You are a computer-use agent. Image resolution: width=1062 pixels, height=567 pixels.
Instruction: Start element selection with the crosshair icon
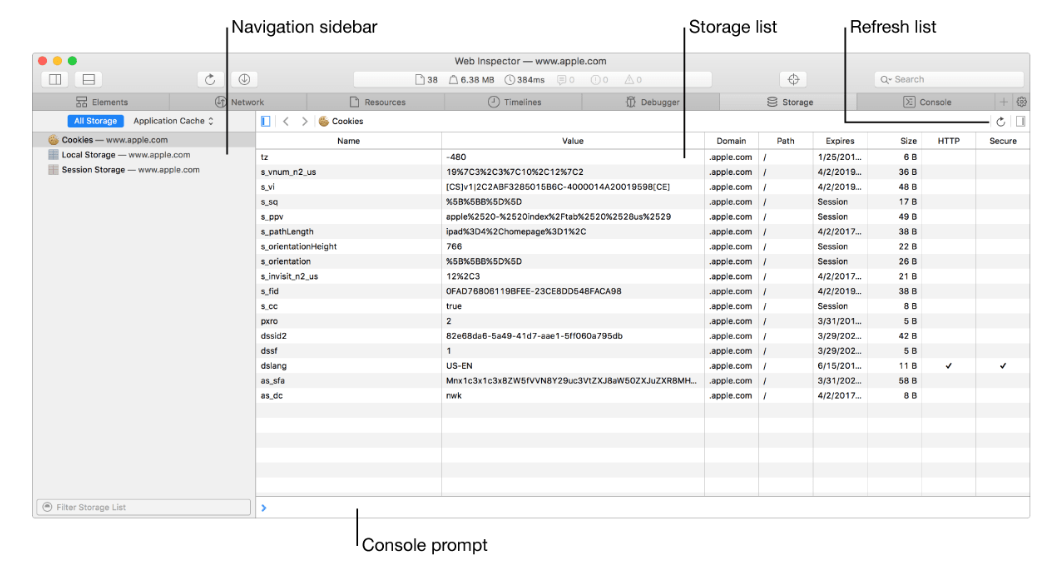point(793,79)
